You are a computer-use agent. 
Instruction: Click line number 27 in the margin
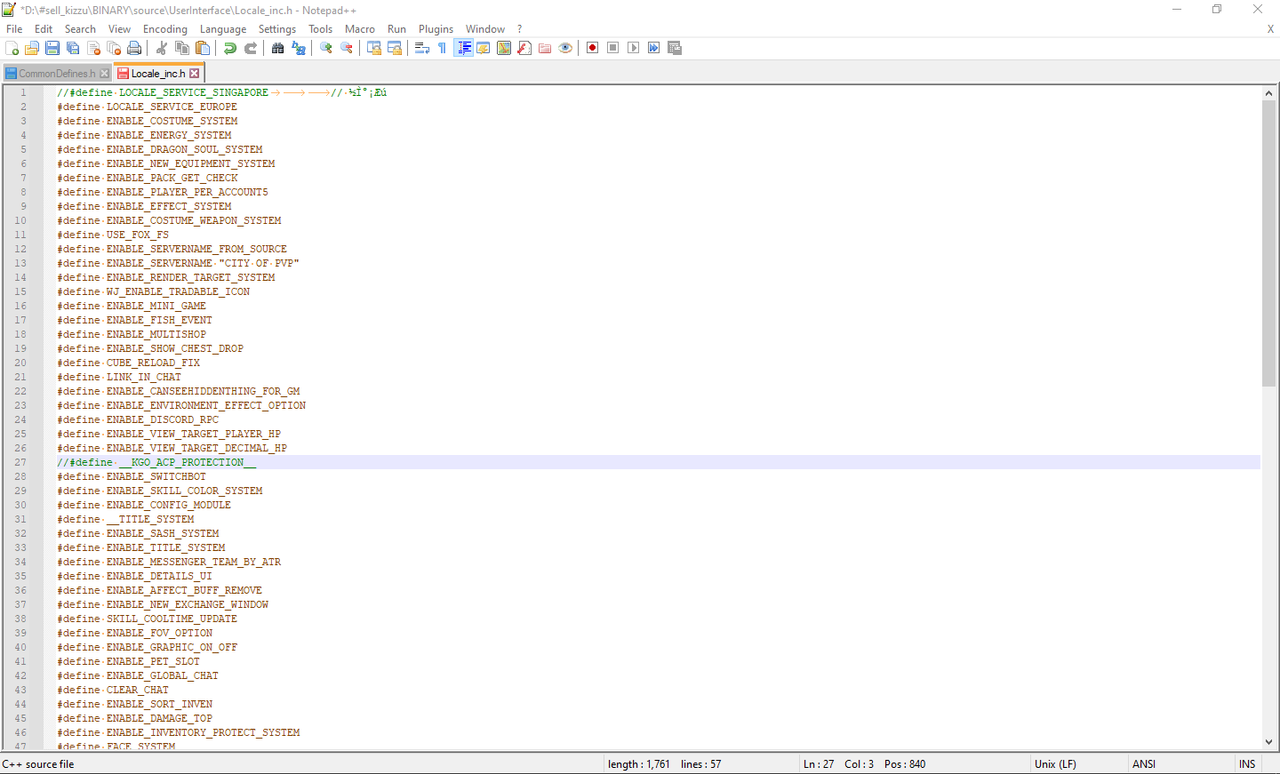click(21, 463)
